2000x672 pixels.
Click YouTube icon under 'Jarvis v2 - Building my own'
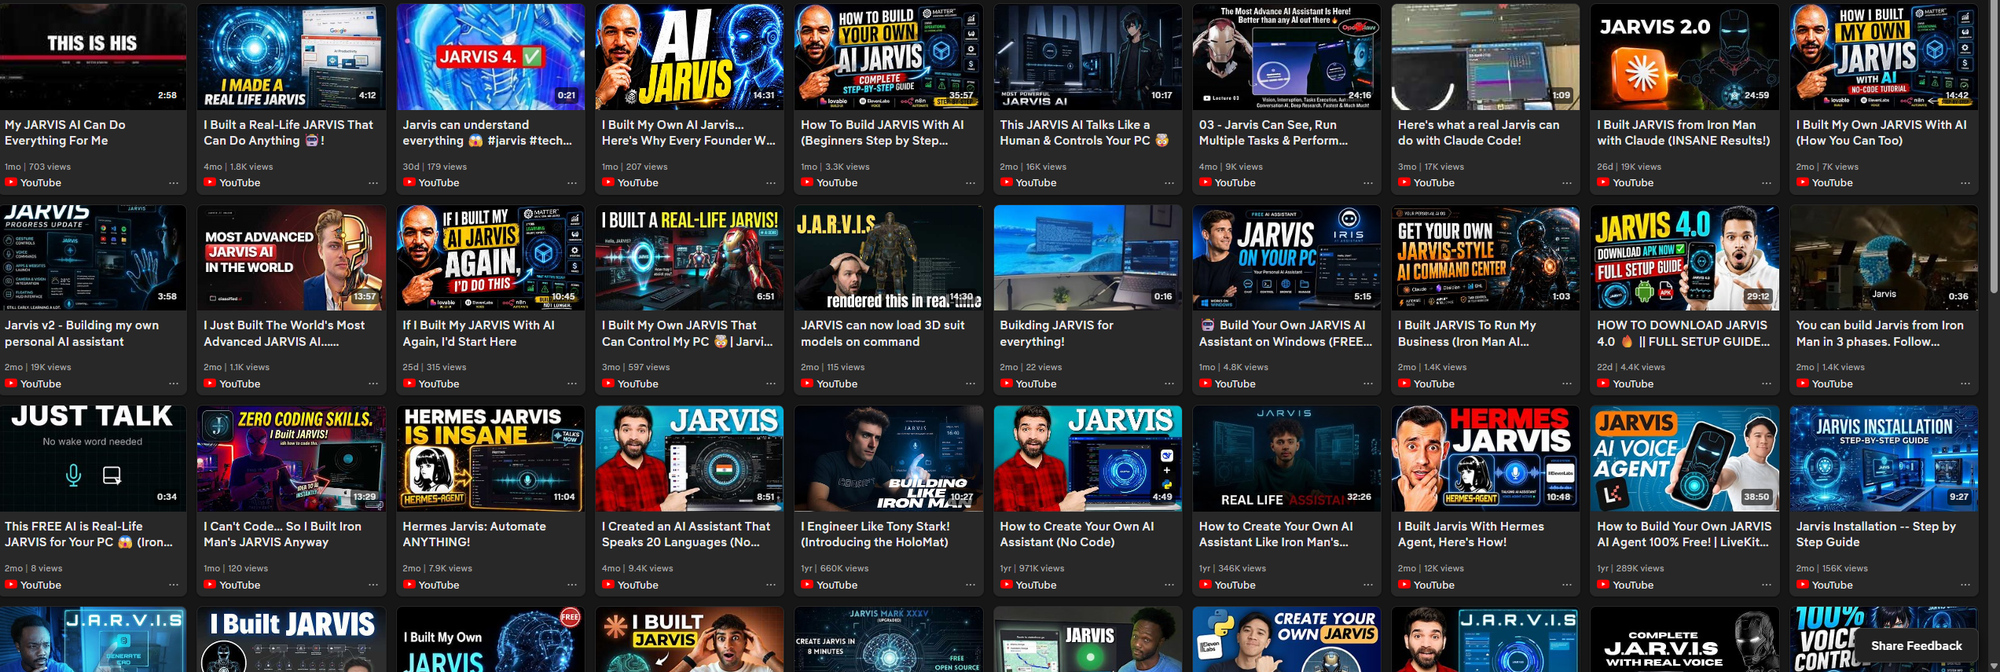pyautogui.click(x=11, y=384)
